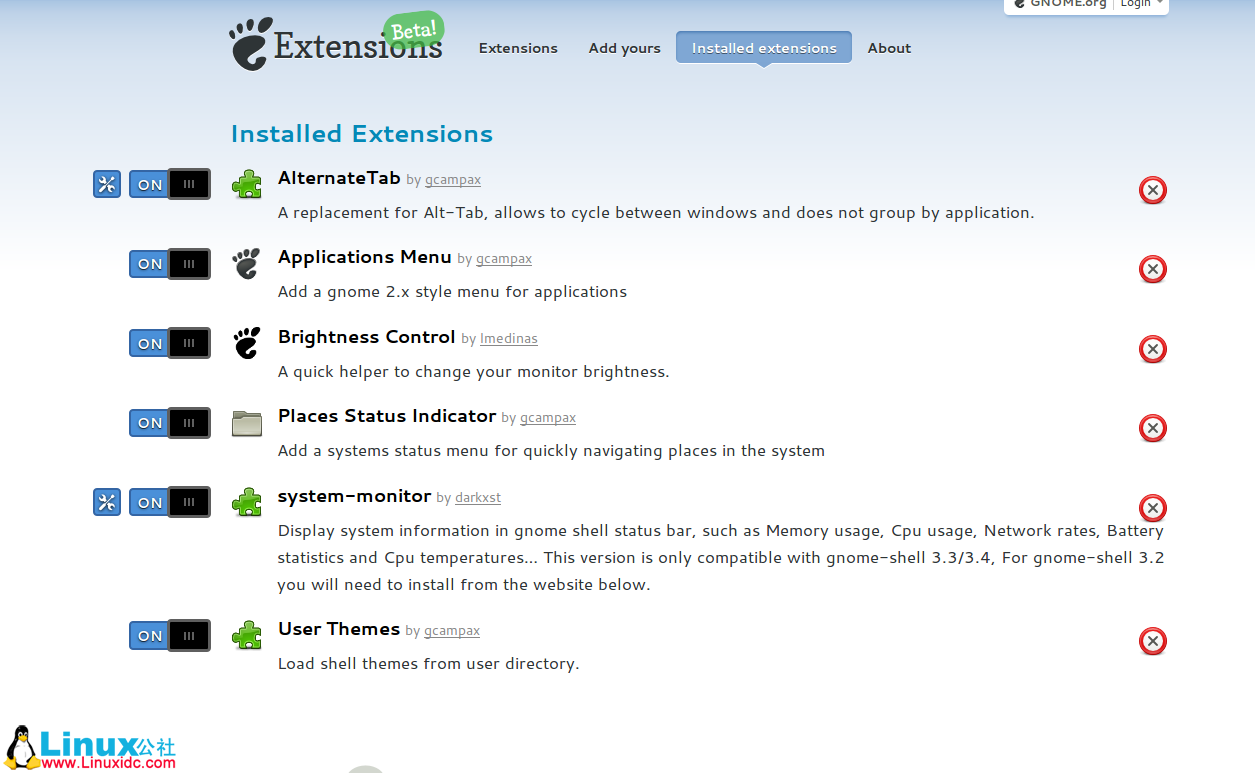Image resolution: width=1255 pixels, height=773 pixels.
Task: Toggle the Brightness Control ON switch
Action: [170, 343]
